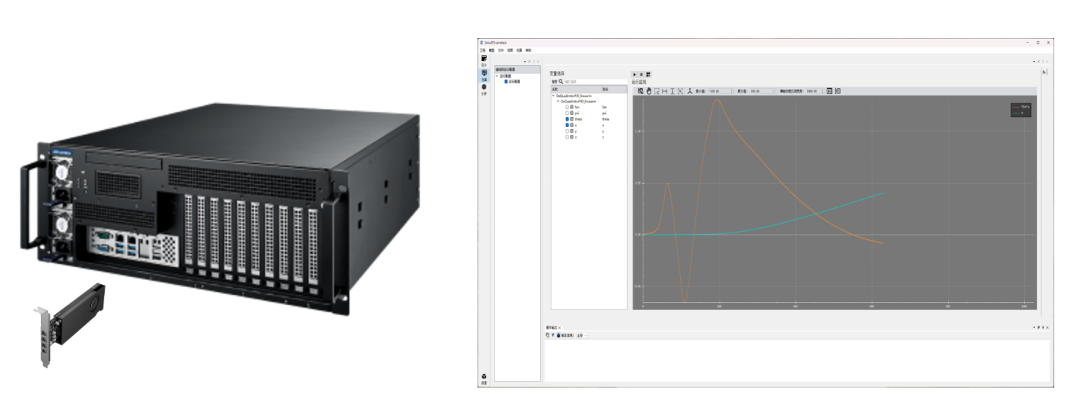The width and height of the screenshot is (1080, 399).
Task: Float the output panel with its undock button
Action: point(1039,327)
